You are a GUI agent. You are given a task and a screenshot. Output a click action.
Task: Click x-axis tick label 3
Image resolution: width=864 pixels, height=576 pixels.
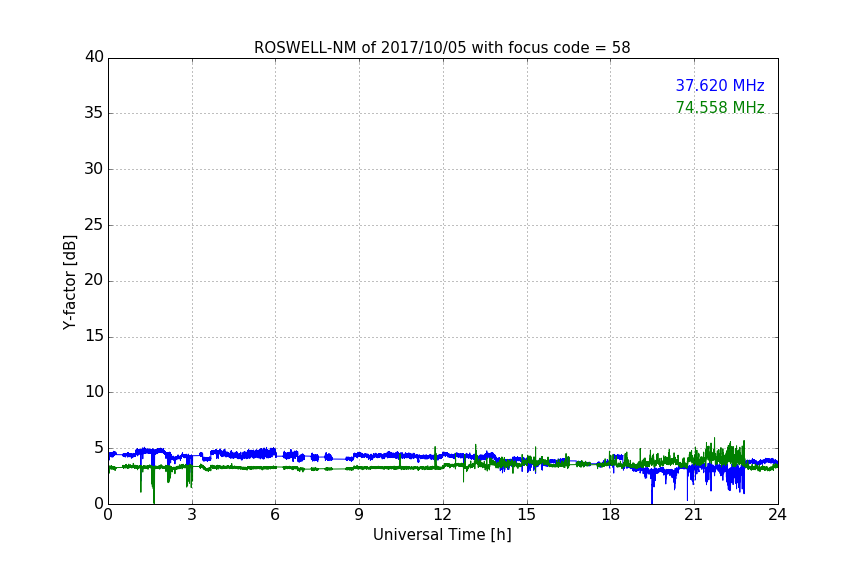pos(192,515)
